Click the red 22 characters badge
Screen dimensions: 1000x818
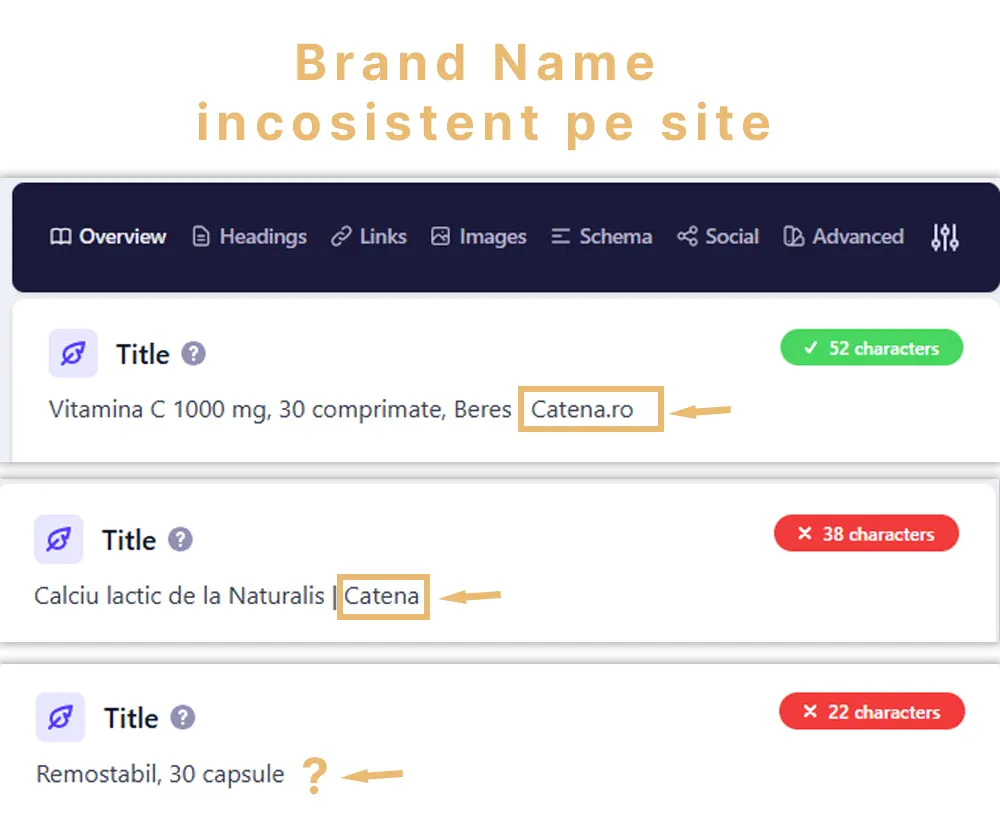pyautogui.click(x=871, y=712)
